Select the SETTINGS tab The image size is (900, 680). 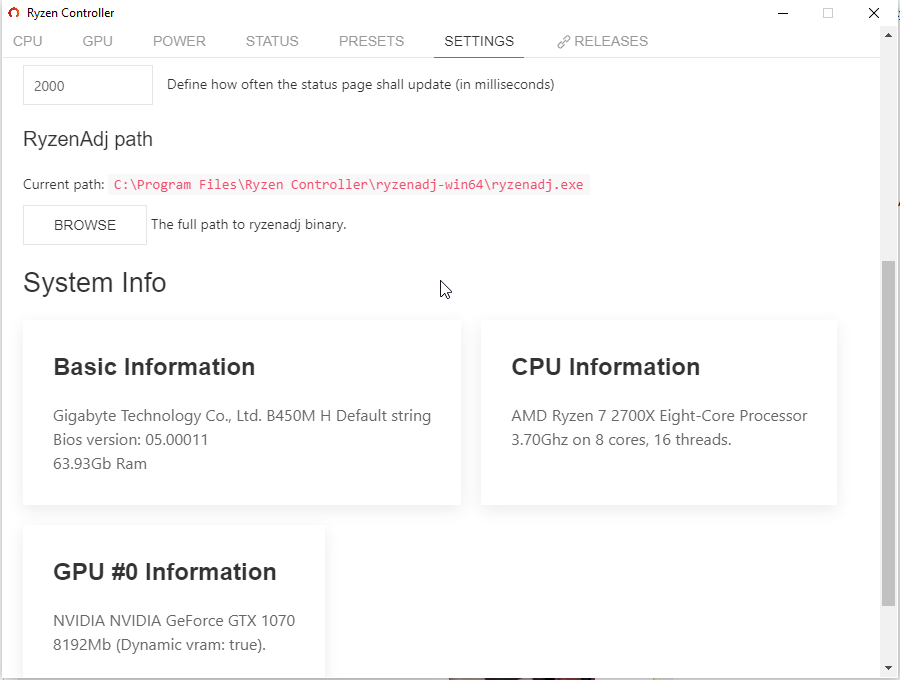pos(479,42)
